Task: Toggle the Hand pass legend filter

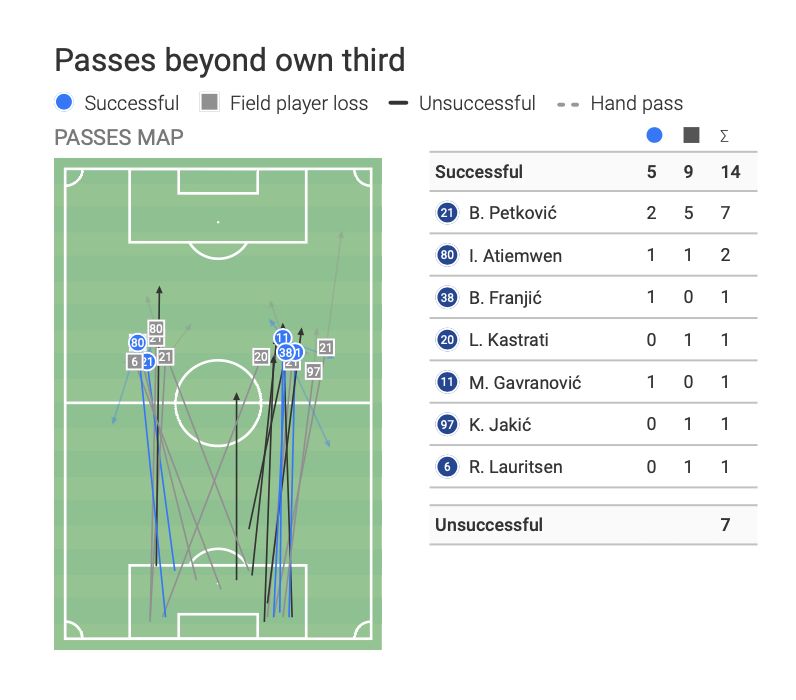Action: coord(622,103)
